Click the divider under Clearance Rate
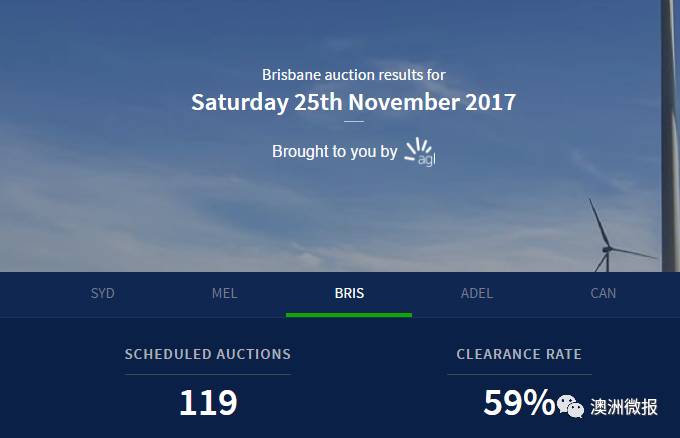Viewport: 680px width, 438px height. tap(519, 374)
